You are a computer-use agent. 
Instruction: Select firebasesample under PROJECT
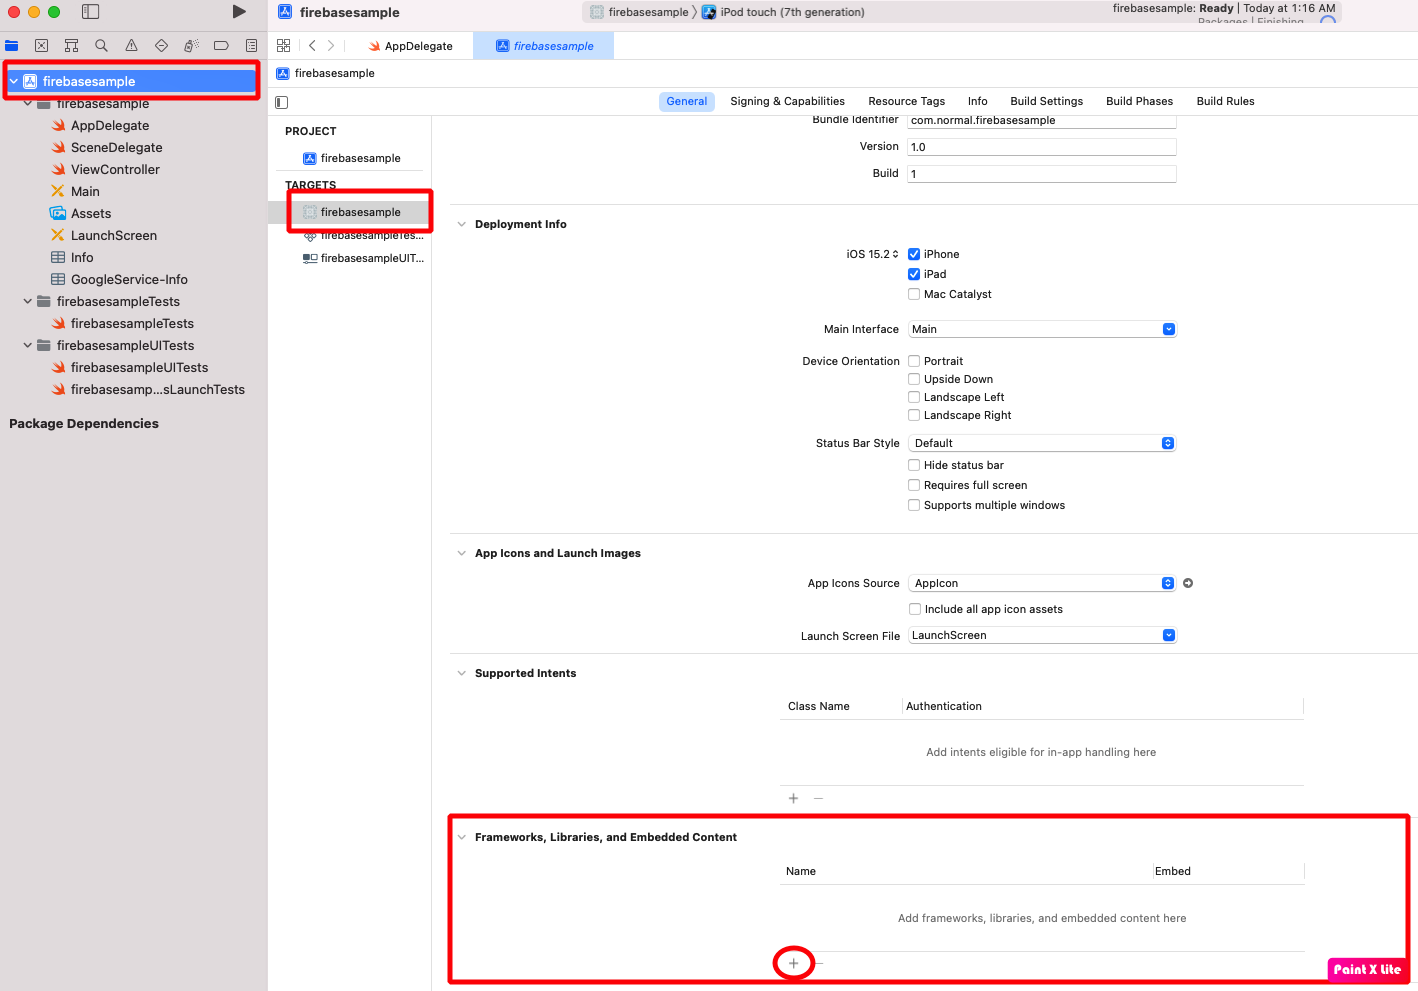pos(351,158)
